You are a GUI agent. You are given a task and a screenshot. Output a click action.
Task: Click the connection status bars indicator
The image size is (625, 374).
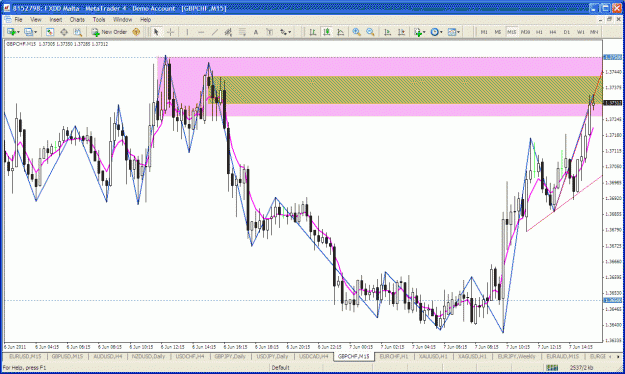(552, 368)
